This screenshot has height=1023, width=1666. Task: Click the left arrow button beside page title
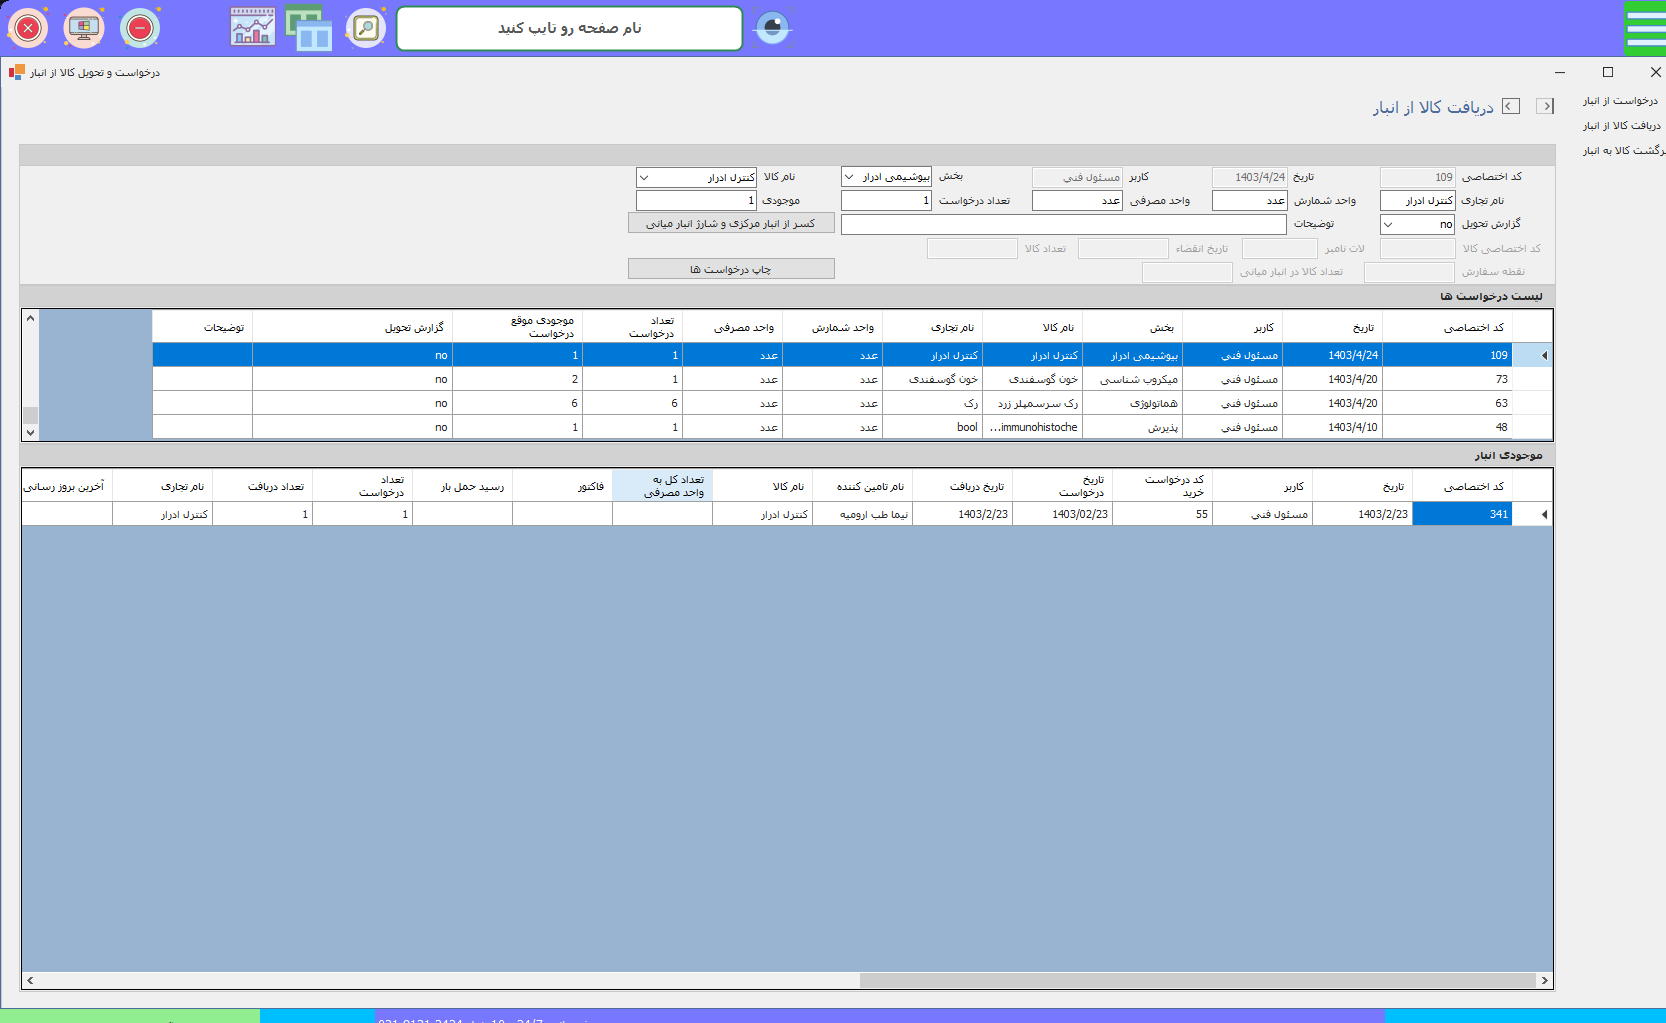coord(1511,106)
